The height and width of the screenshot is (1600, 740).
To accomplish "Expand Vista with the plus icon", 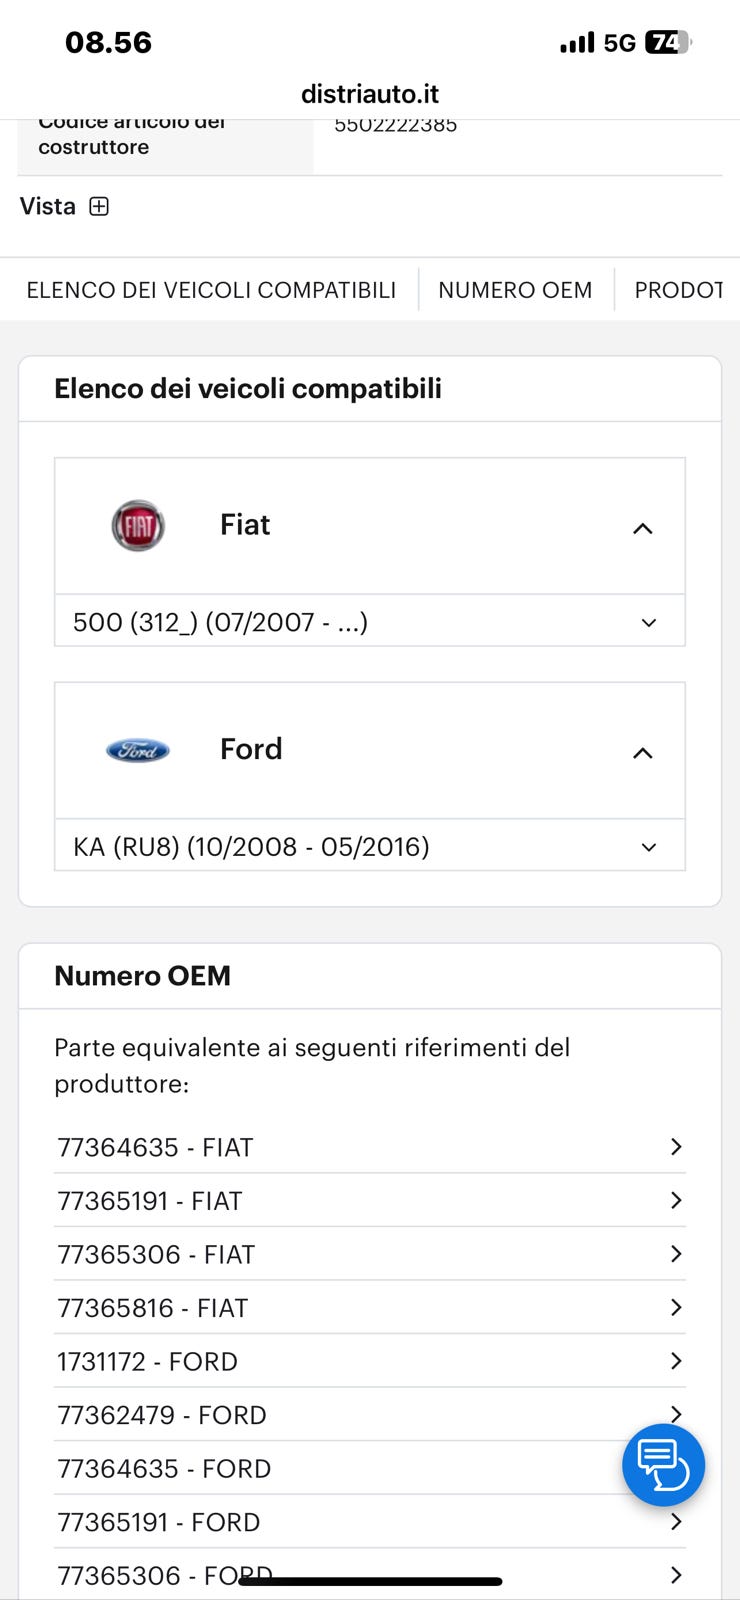I will coord(99,206).
